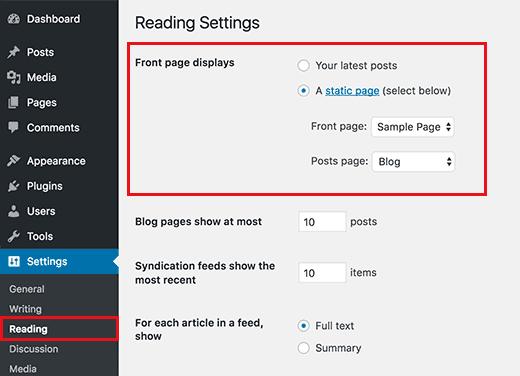Click the Posts pushpin icon

pyautogui.click(x=14, y=52)
